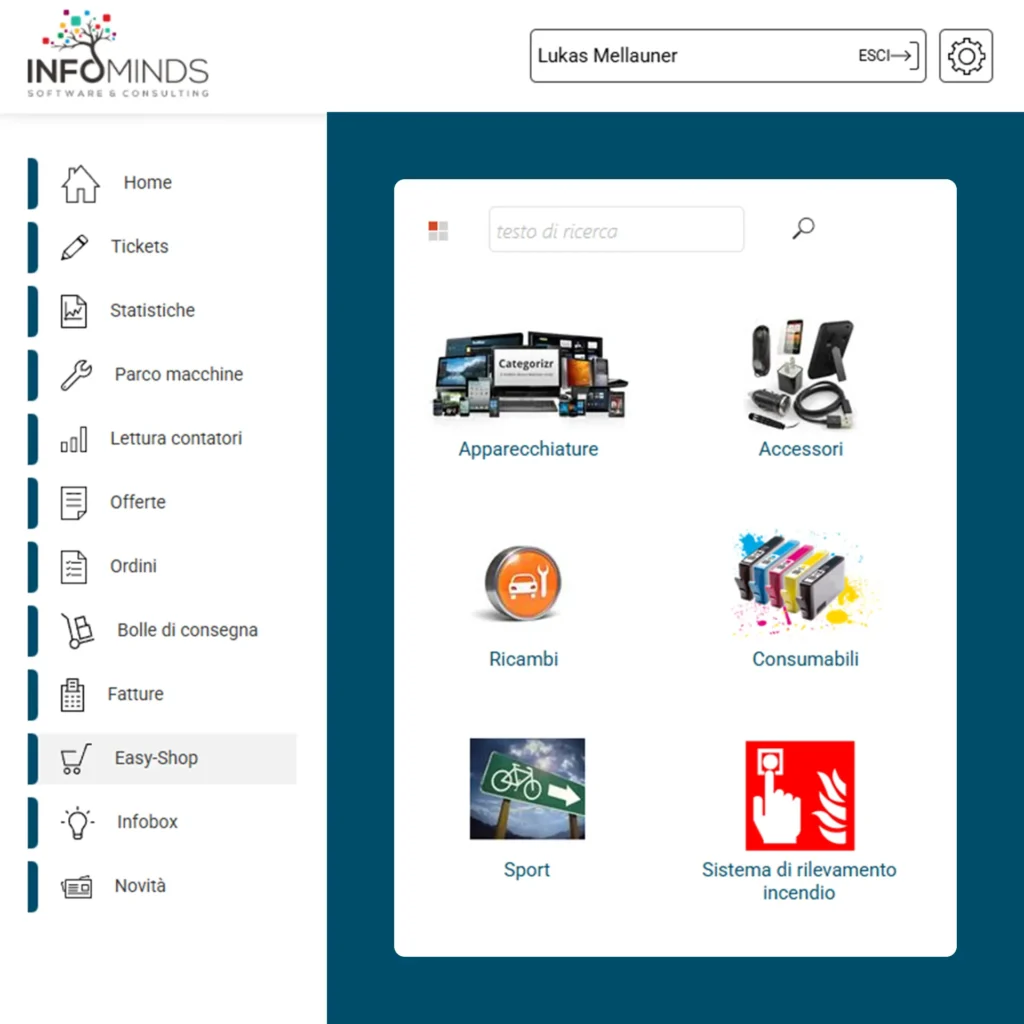Click the grid view icon near search
This screenshot has width=1024, height=1024.
point(437,229)
